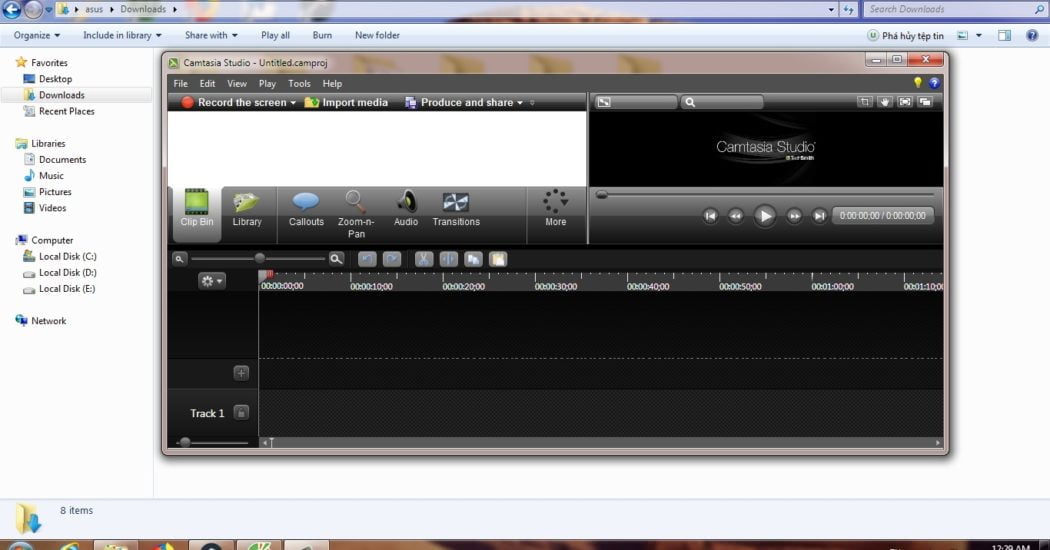This screenshot has height=550, width=1050.
Task: Open editing dimensions selector in preview
Action: click(635, 102)
